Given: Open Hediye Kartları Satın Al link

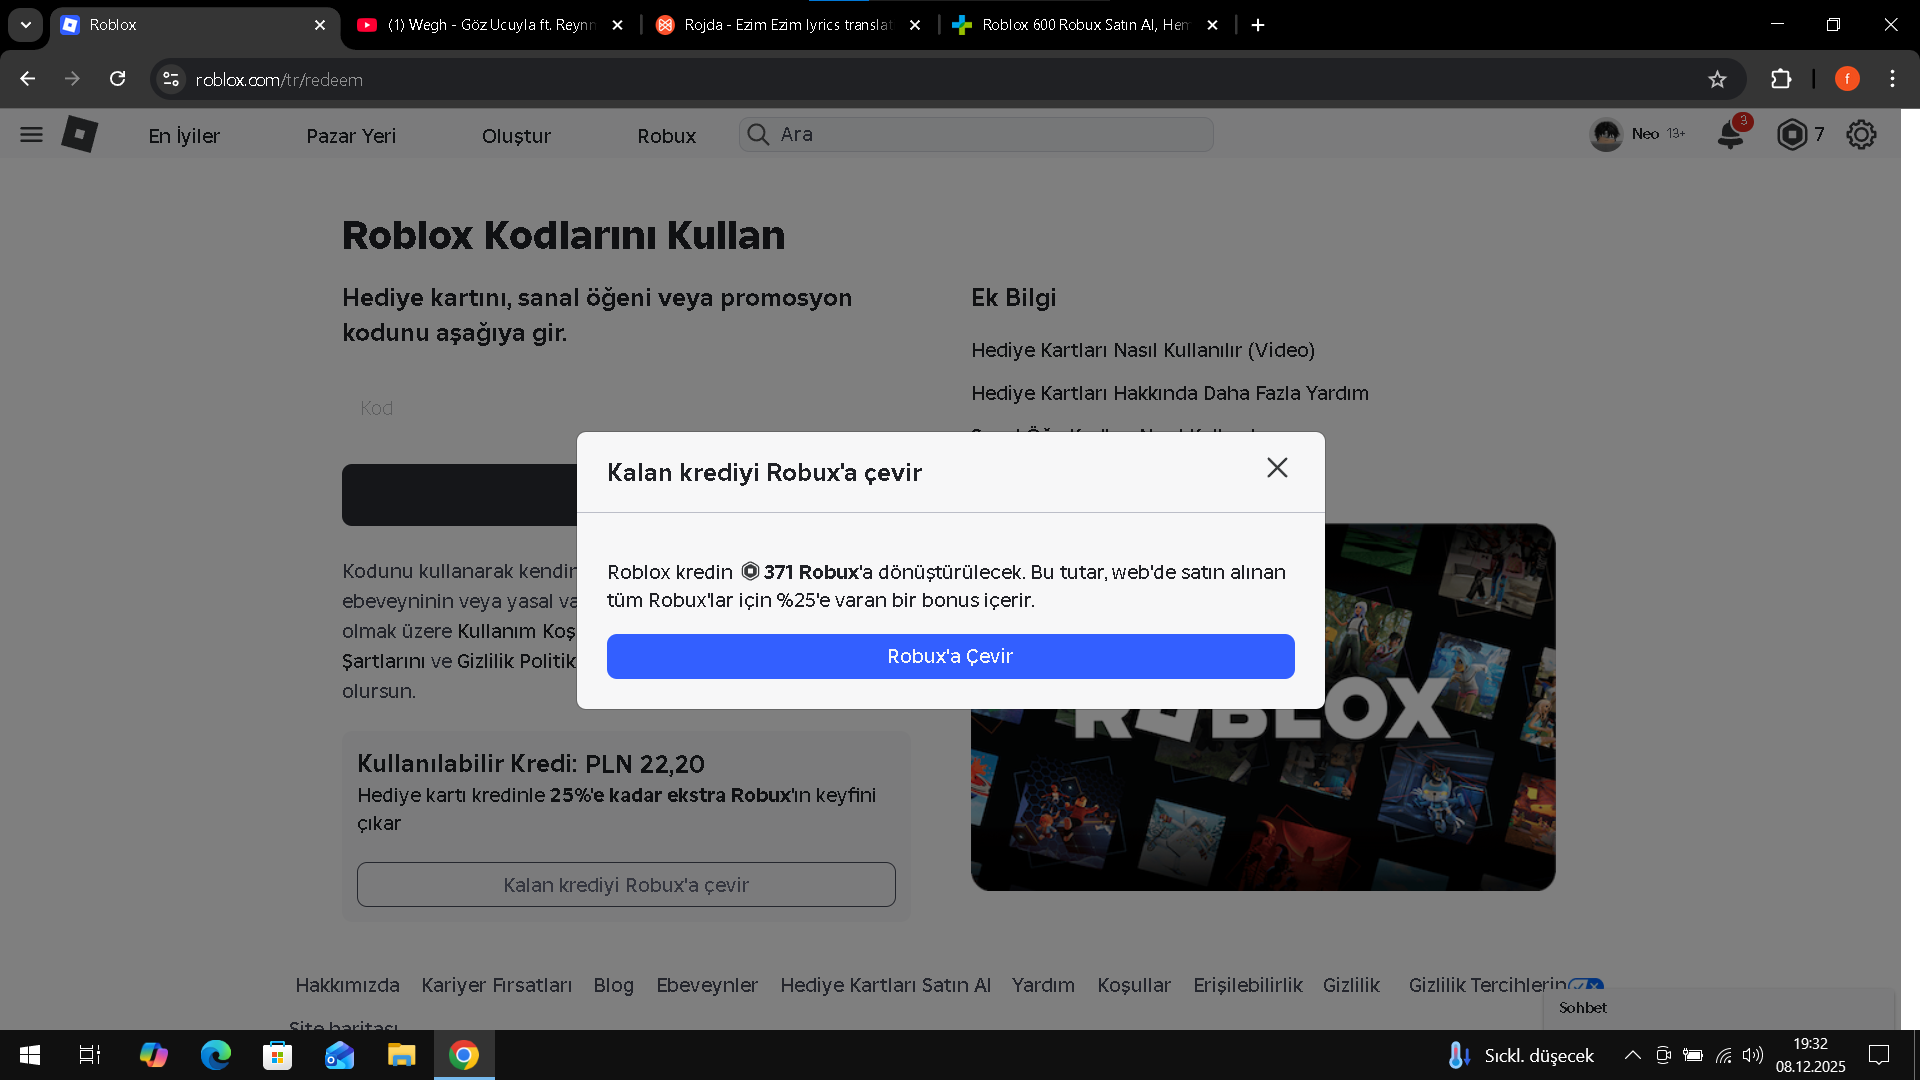Looking at the screenshot, I should click(885, 985).
